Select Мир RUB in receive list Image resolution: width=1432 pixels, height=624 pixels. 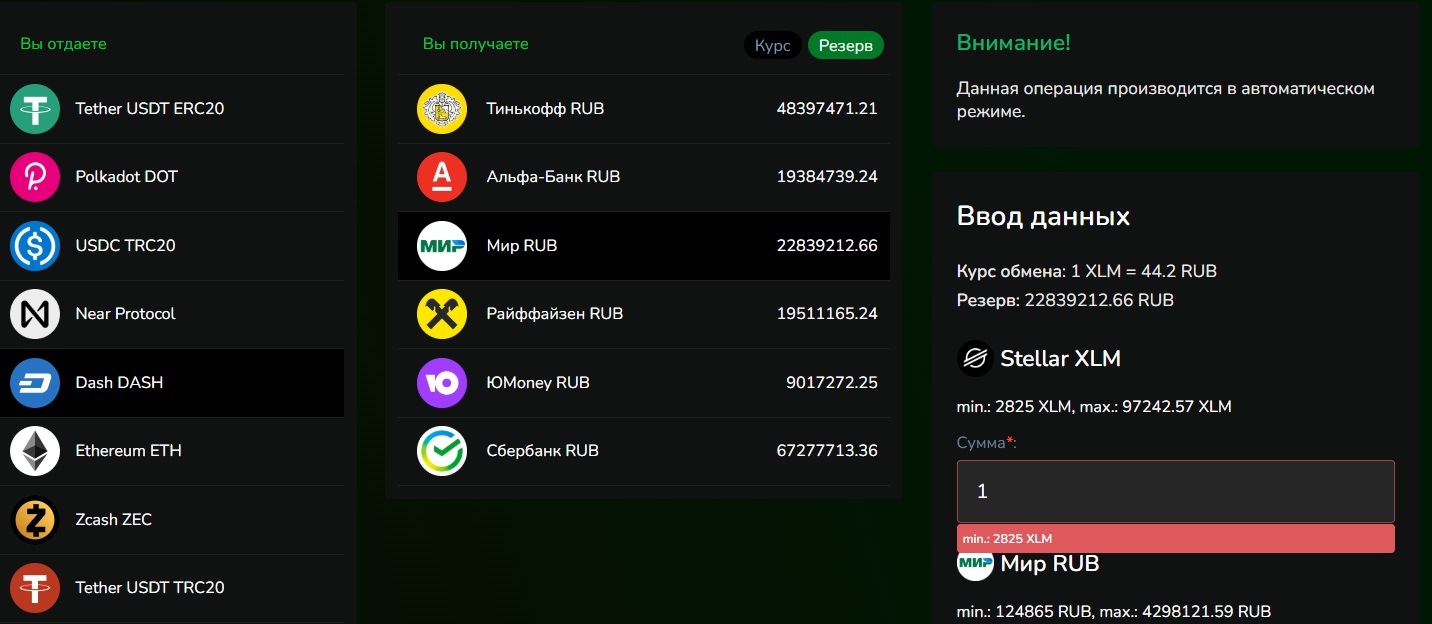[644, 246]
